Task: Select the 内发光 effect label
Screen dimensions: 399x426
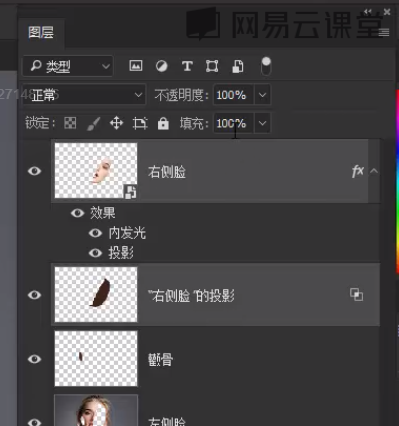Action: [x=127, y=233]
